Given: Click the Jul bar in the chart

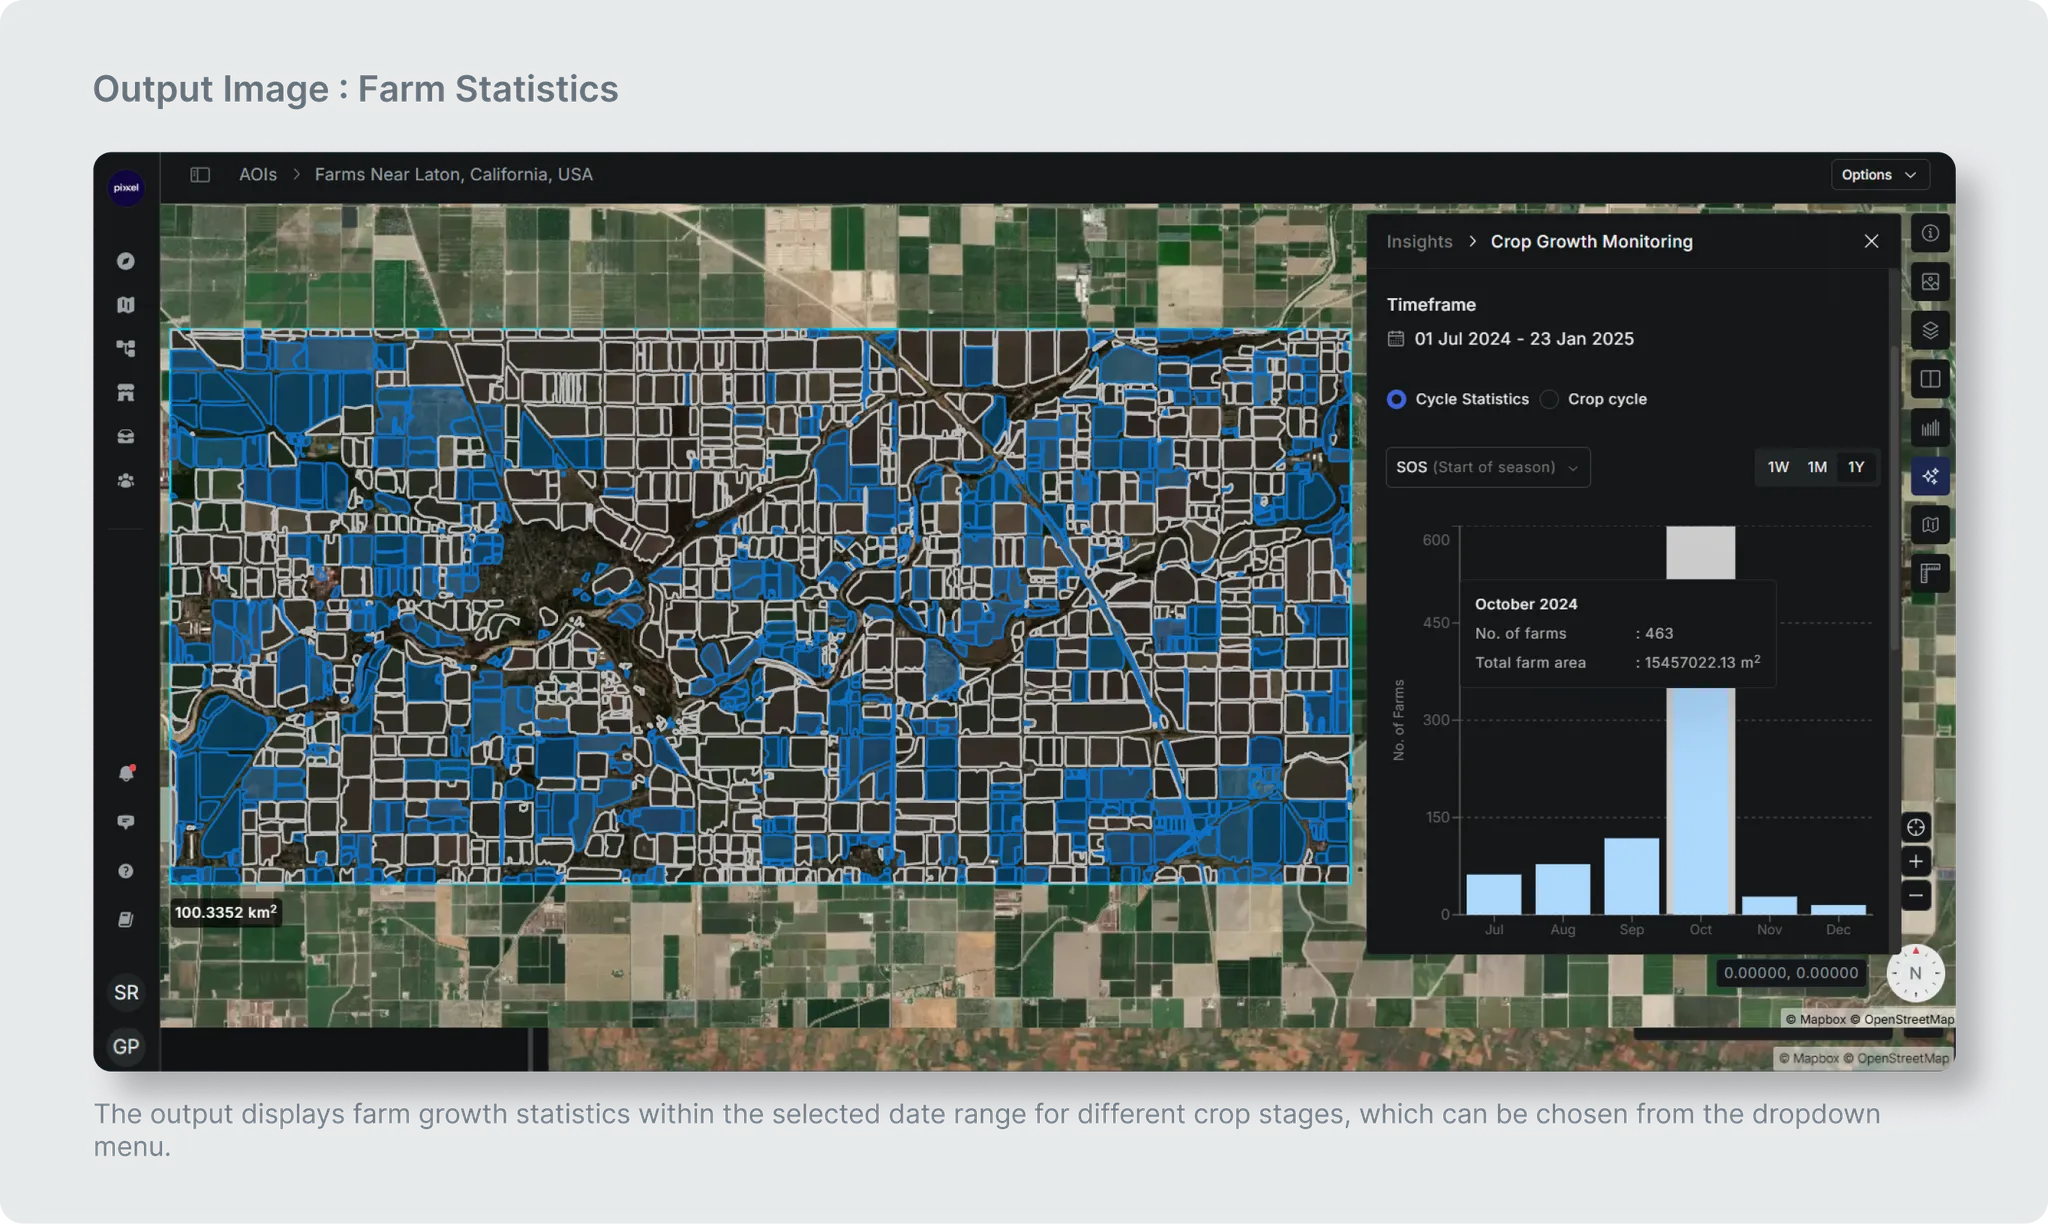Looking at the screenshot, I should 1494,894.
